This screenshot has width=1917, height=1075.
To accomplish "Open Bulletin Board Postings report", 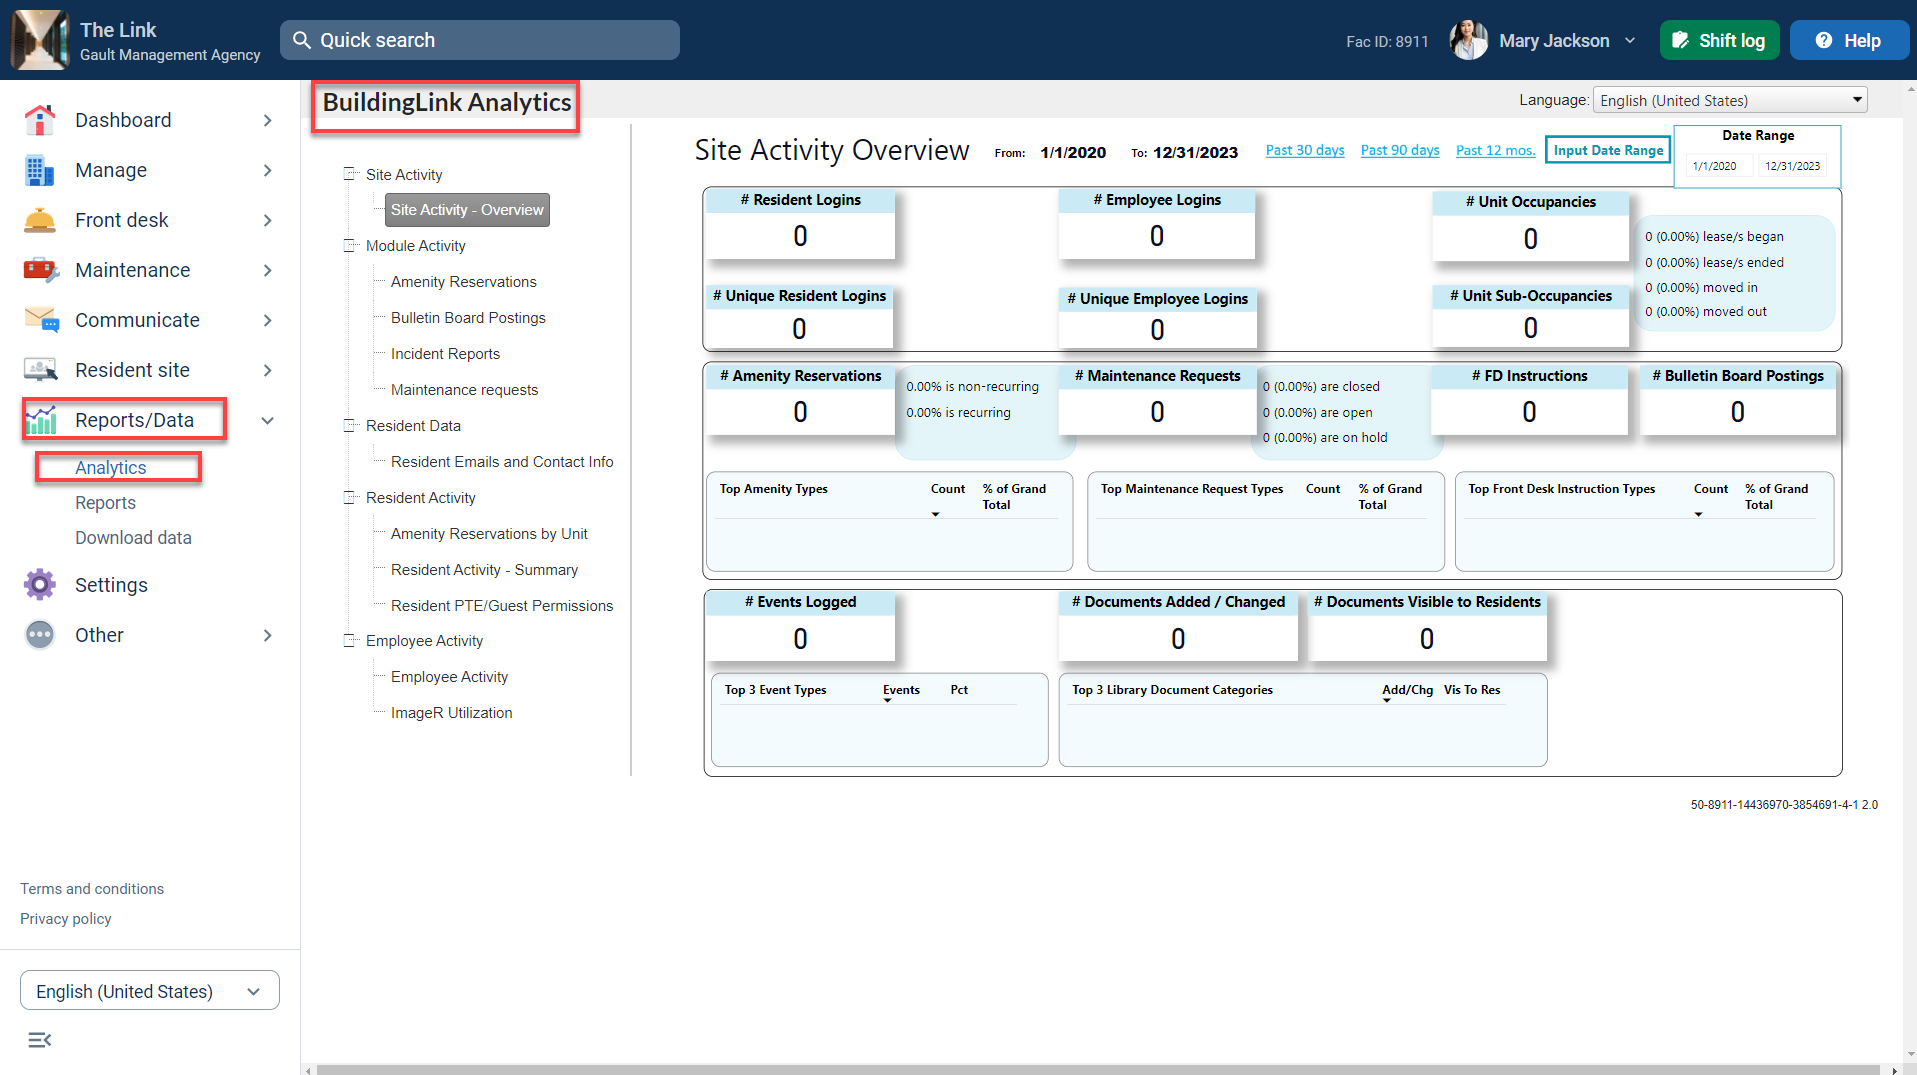I will [468, 318].
